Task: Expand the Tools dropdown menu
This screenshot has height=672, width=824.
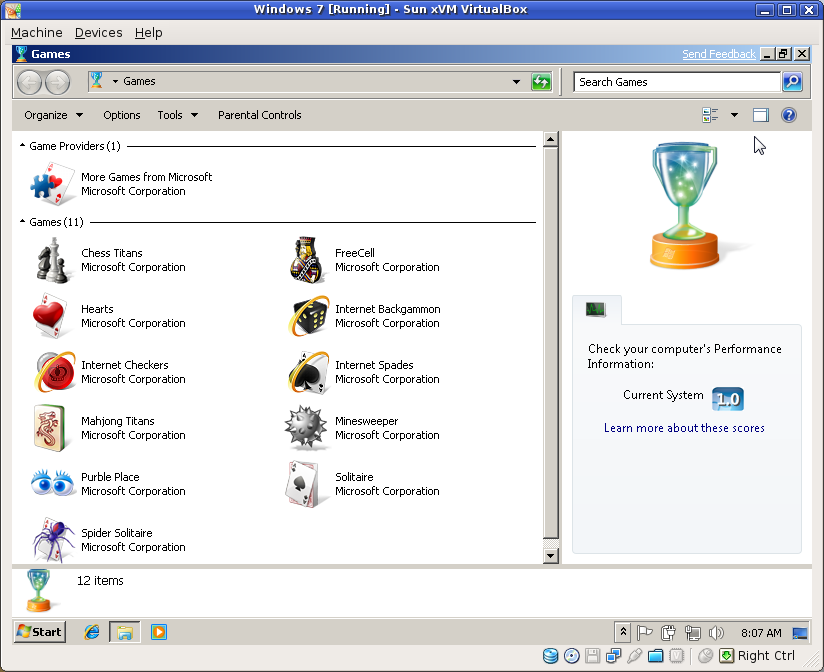Action: 177,115
